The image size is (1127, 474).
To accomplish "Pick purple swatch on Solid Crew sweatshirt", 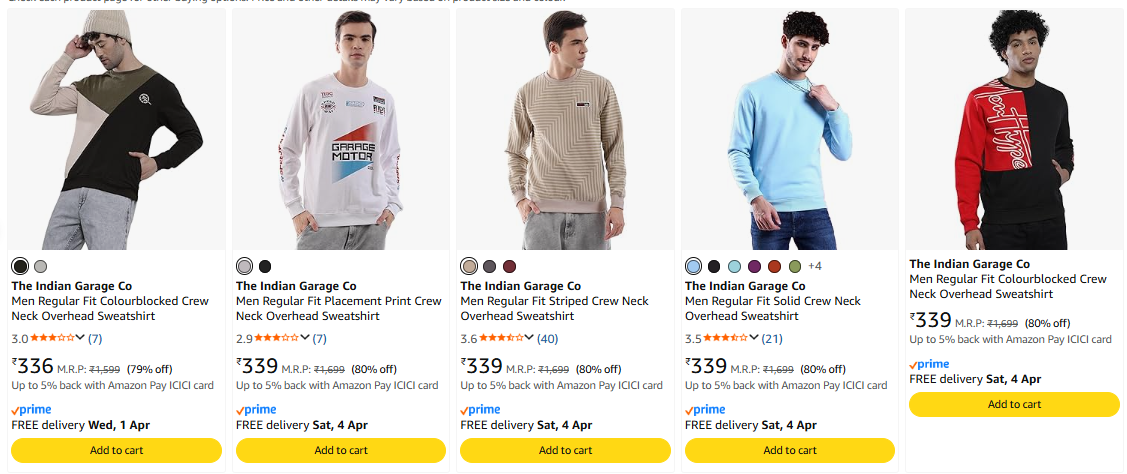I will pyautogui.click(x=754, y=266).
